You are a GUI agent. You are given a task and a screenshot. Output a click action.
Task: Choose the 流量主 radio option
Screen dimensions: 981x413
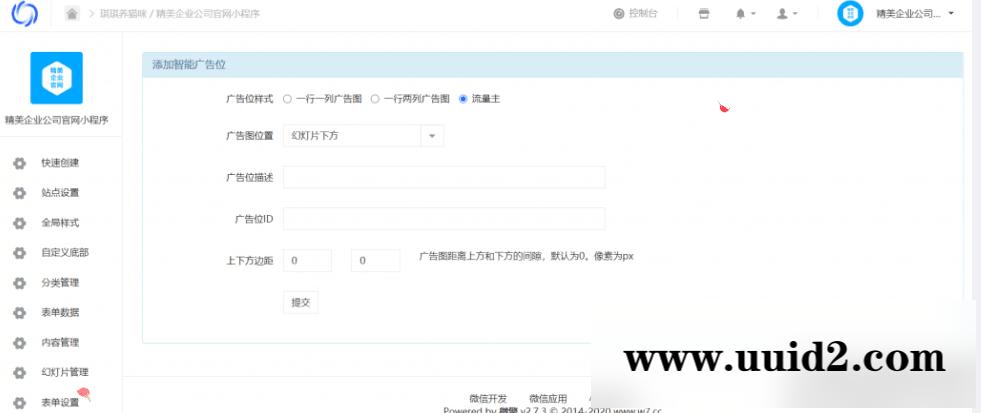[462, 99]
